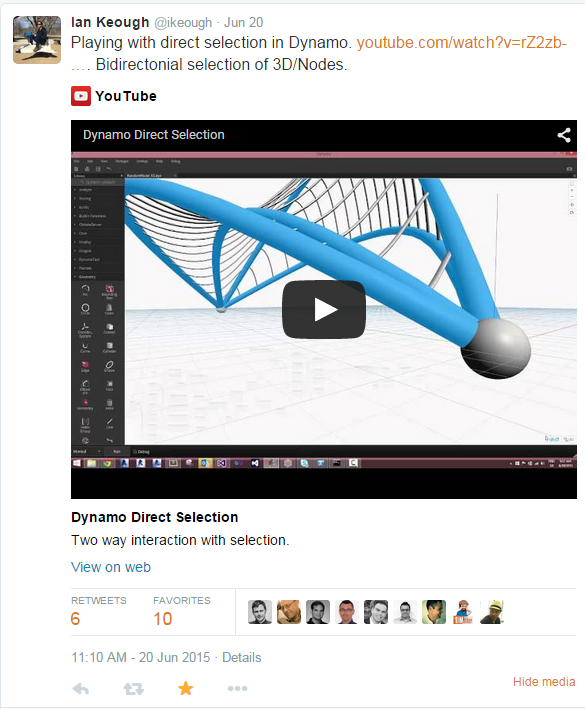
Task: Click the red YouTube logo icon
Action: tap(81, 96)
